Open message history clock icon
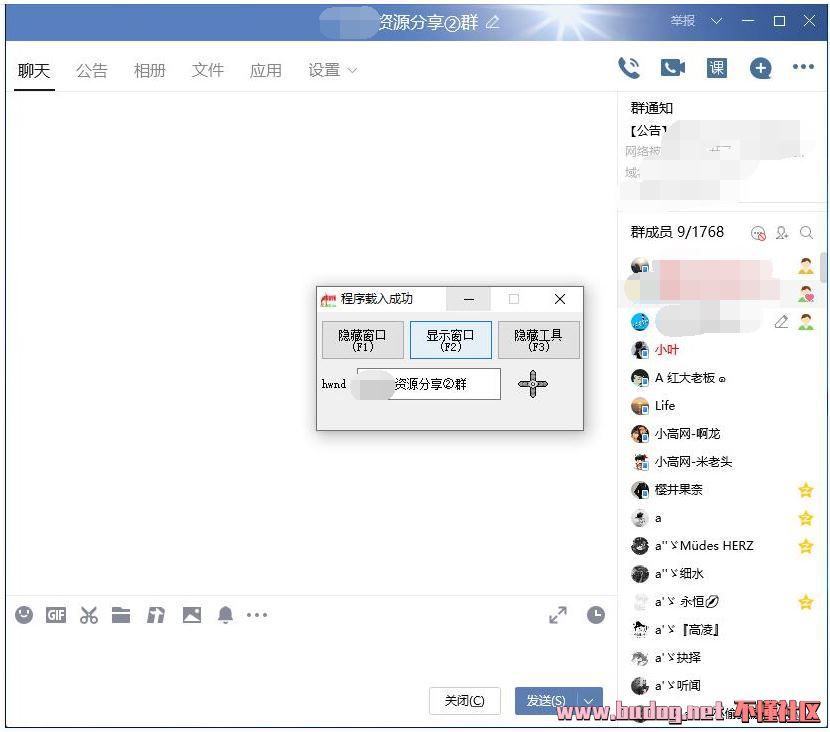 [596, 615]
